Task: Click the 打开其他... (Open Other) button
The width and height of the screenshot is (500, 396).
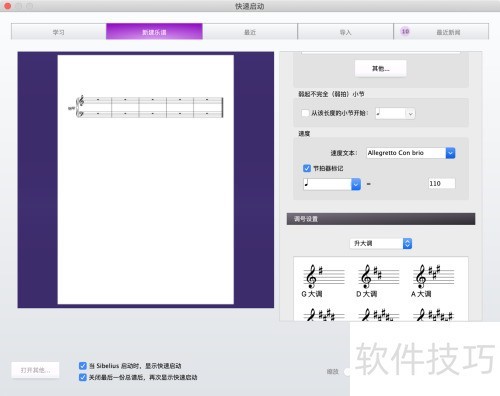Action: click(x=35, y=370)
